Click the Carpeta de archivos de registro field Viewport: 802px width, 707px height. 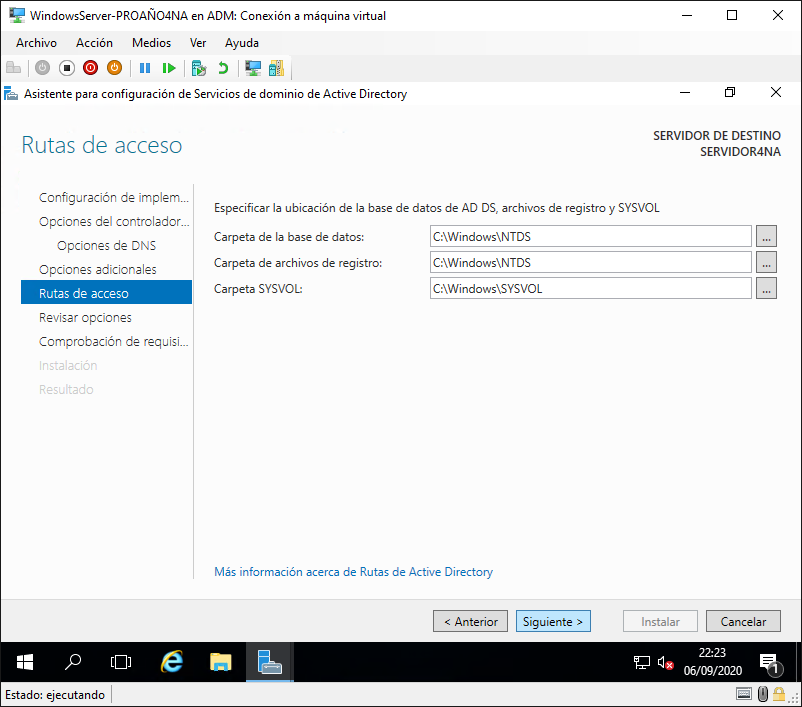pos(590,262)
